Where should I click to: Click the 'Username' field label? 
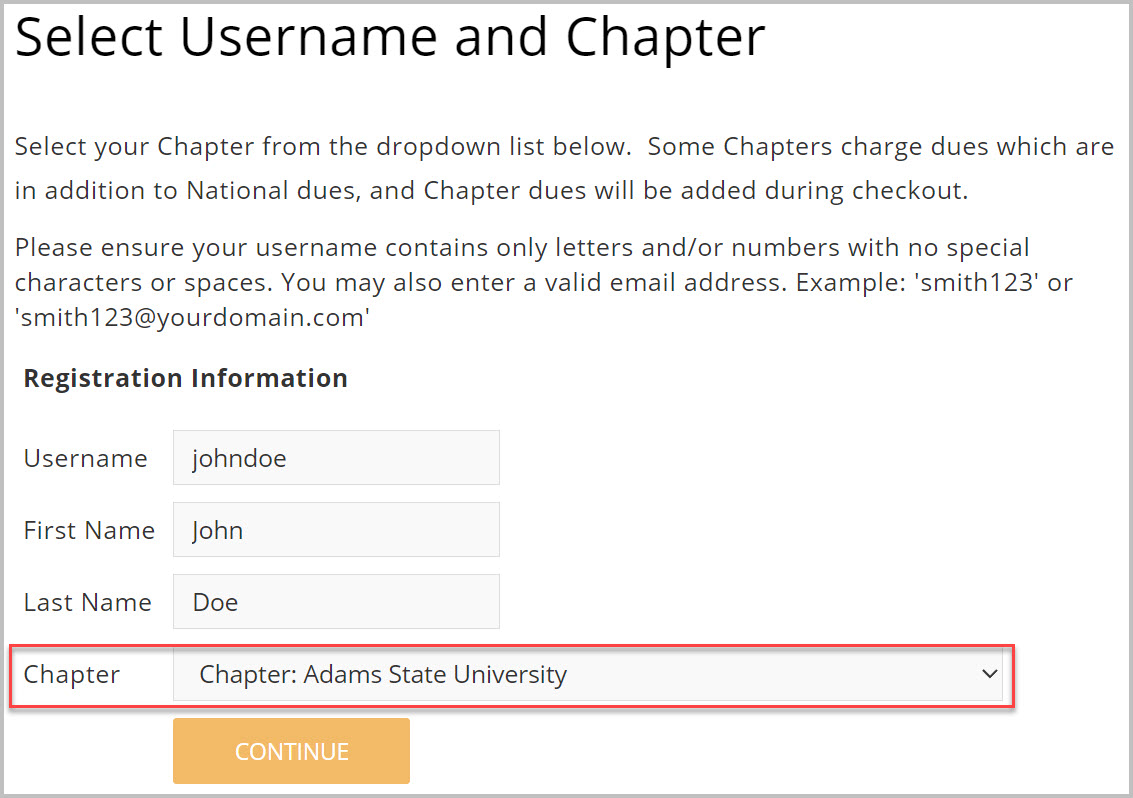86,458
